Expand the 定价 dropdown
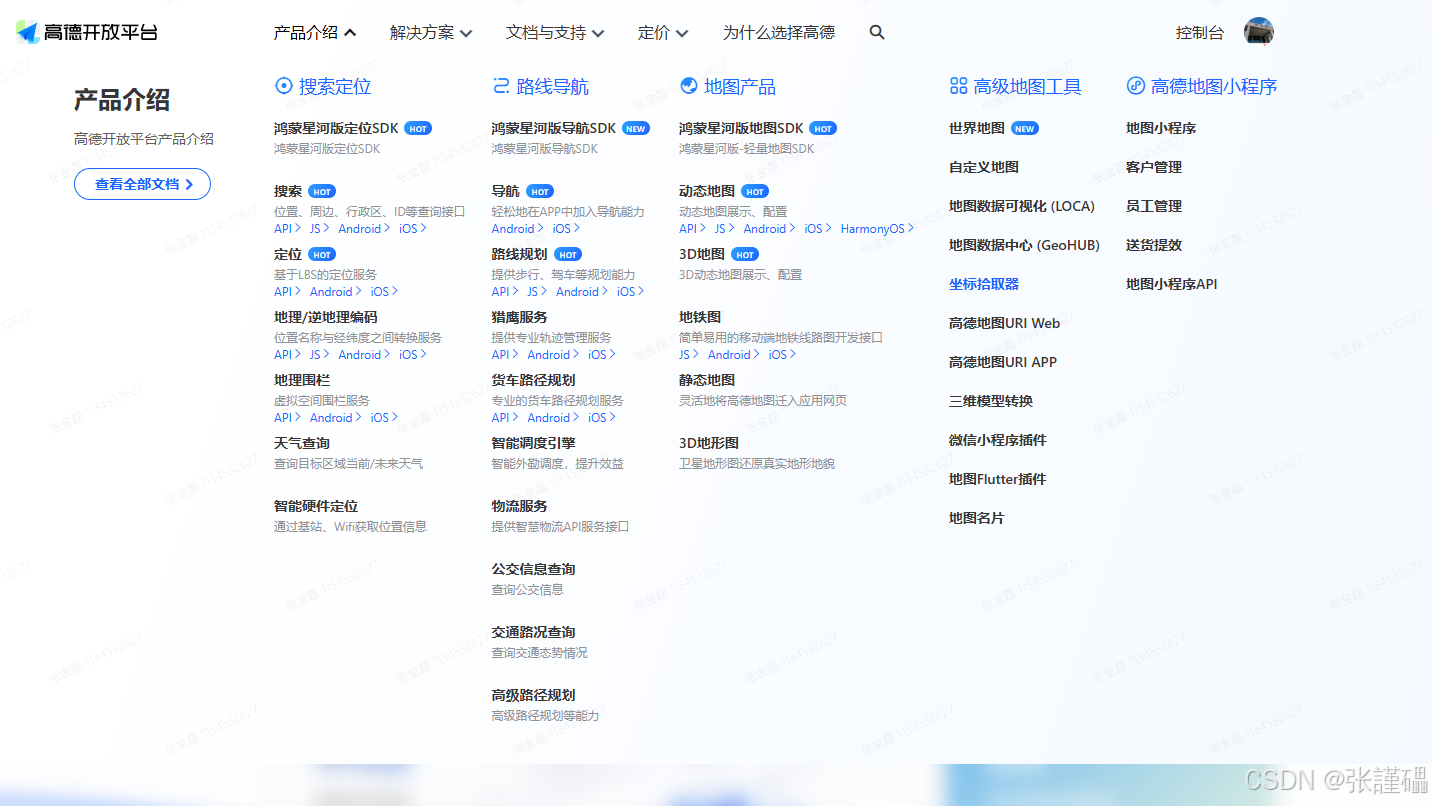The width and height of the screenshot is (1432, 806). pos(663,32)
